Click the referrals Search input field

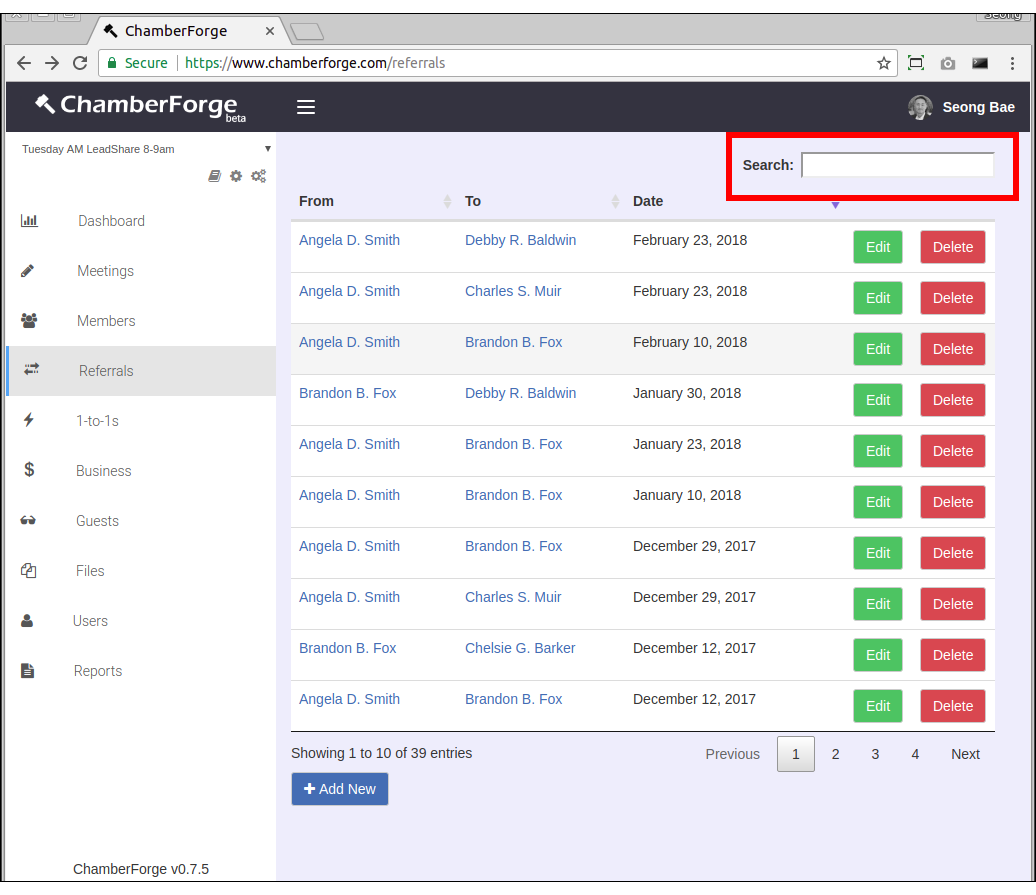point(897,165)
